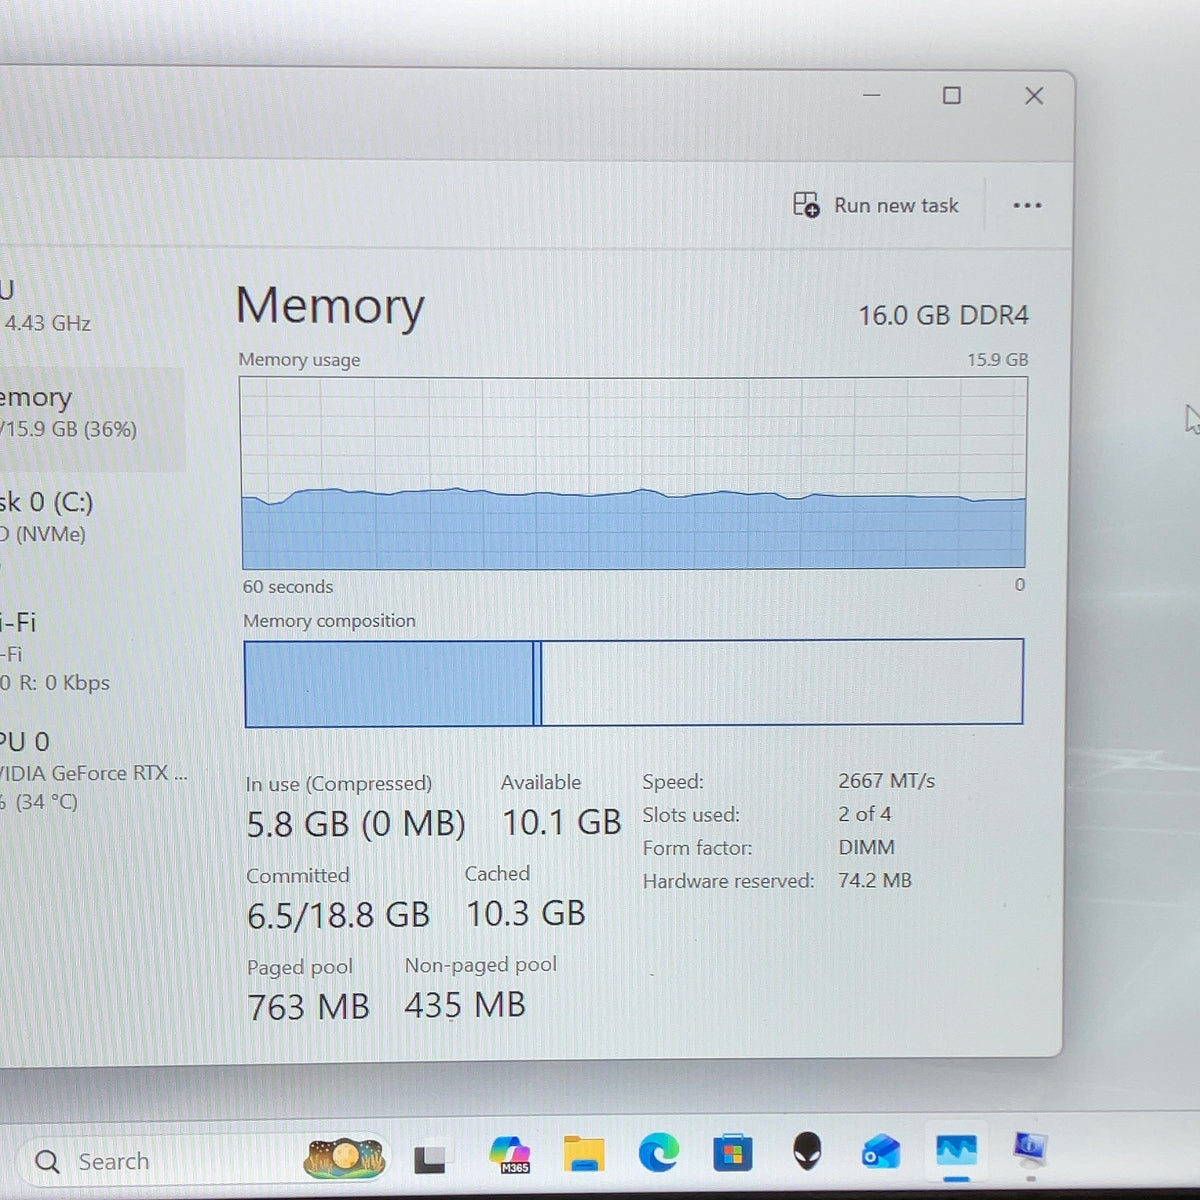
Task: Open the moon landscape search highlight icon
Action: (345, 1158)
